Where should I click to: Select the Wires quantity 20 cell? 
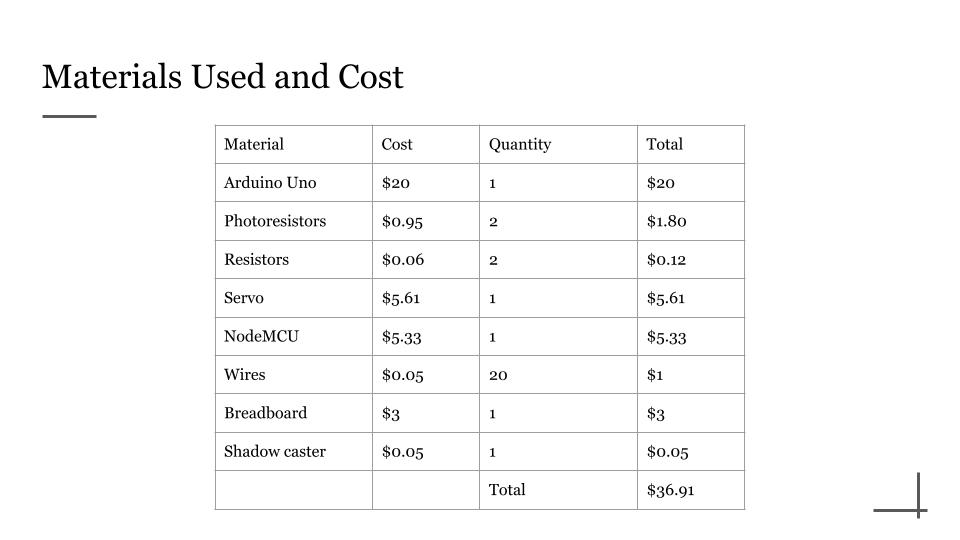pyautogui.click(x=558, y=375)
